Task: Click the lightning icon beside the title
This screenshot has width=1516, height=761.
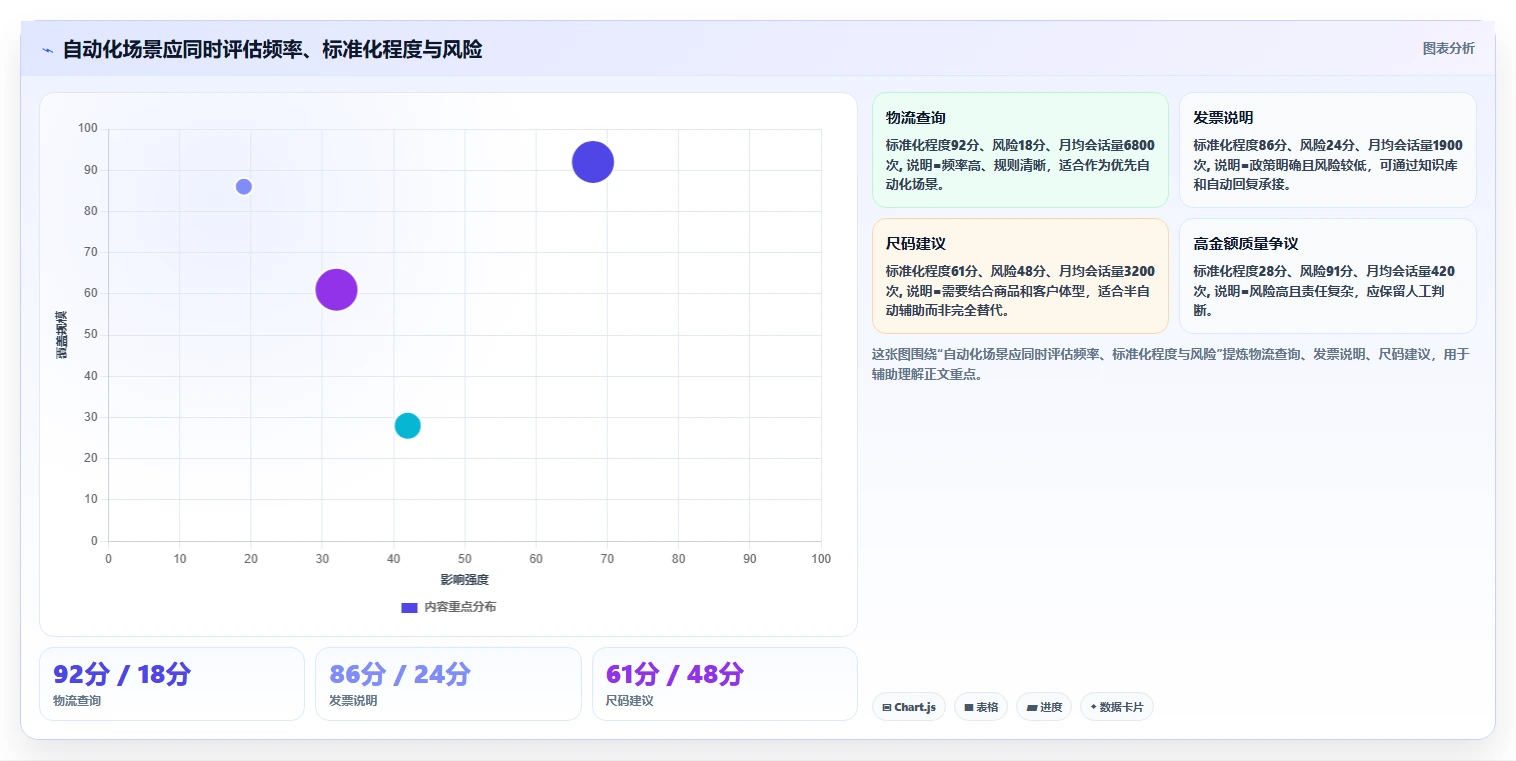Action: (x=47, y=50)
